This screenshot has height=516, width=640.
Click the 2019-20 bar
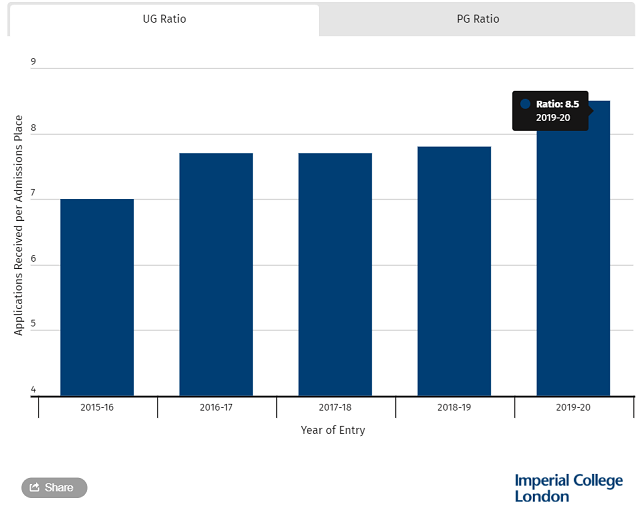(573, 261)
